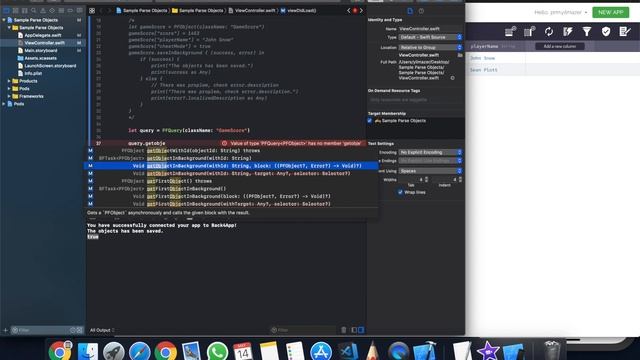Refresh the Back4App data browser

click(x=549, y=31)
